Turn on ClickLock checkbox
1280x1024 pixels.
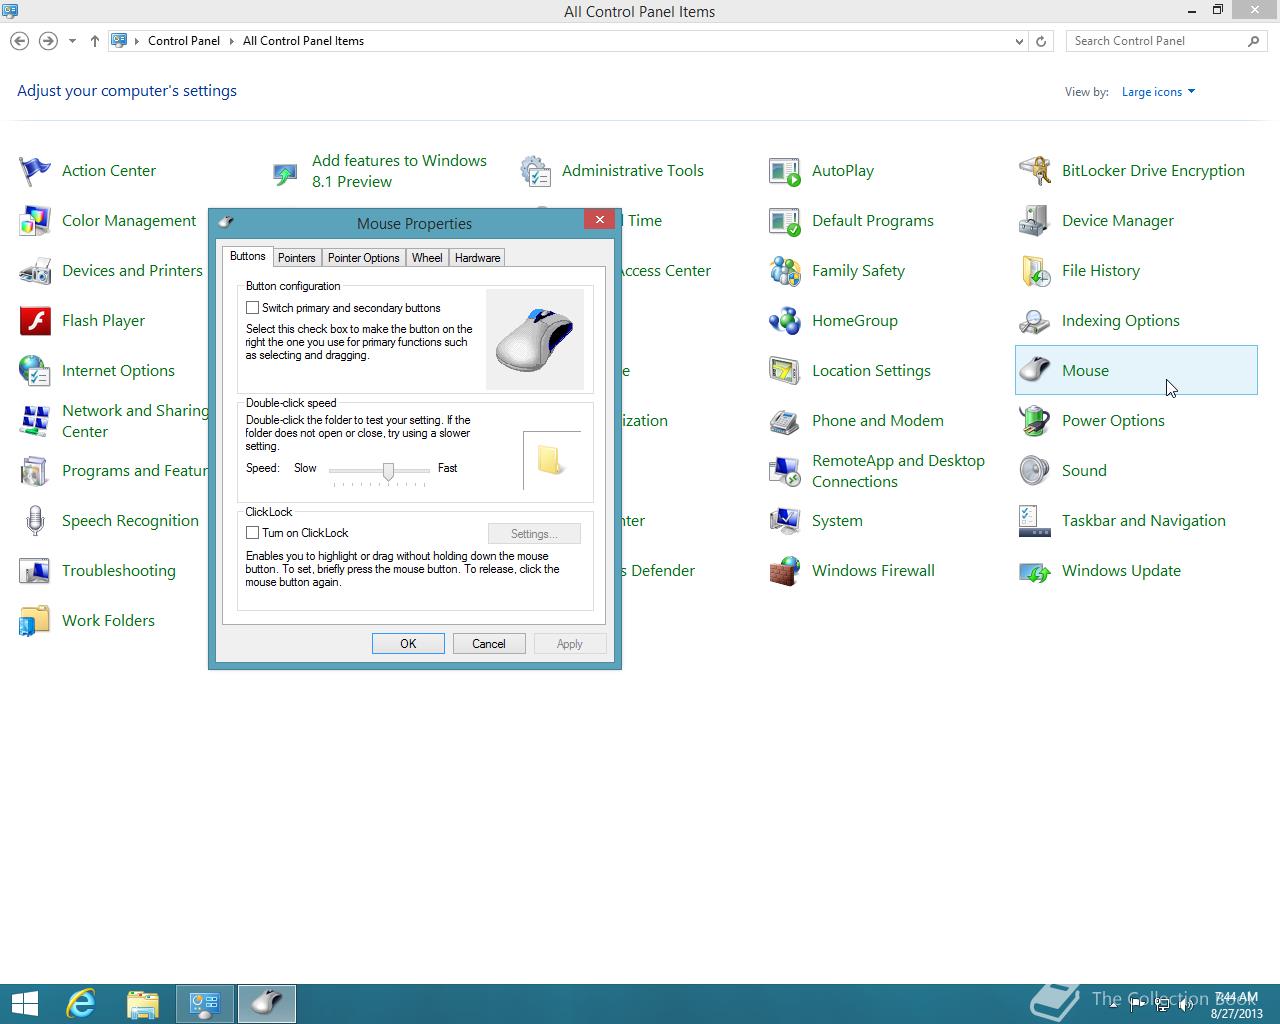tap(253, 533)
